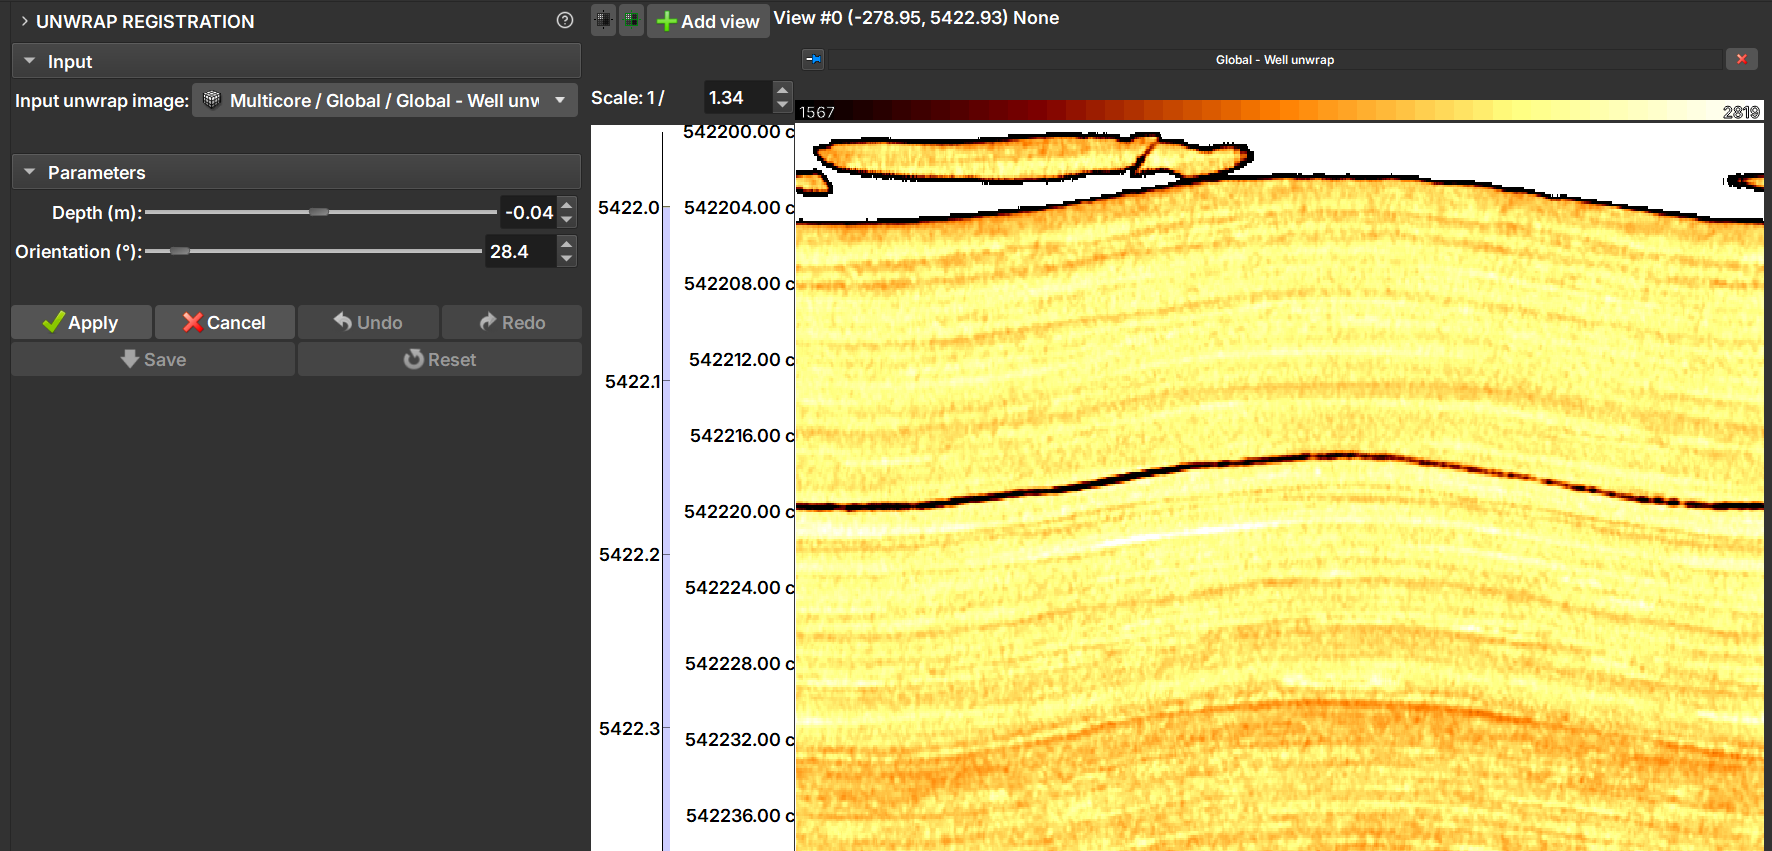Collapse the Input section
Image resolution: width=1772 pixels, height=851 pixels.
(30, 61)
